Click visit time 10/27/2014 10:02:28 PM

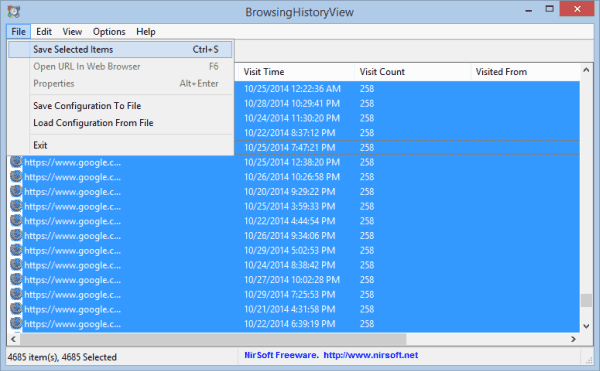[292, 280]
